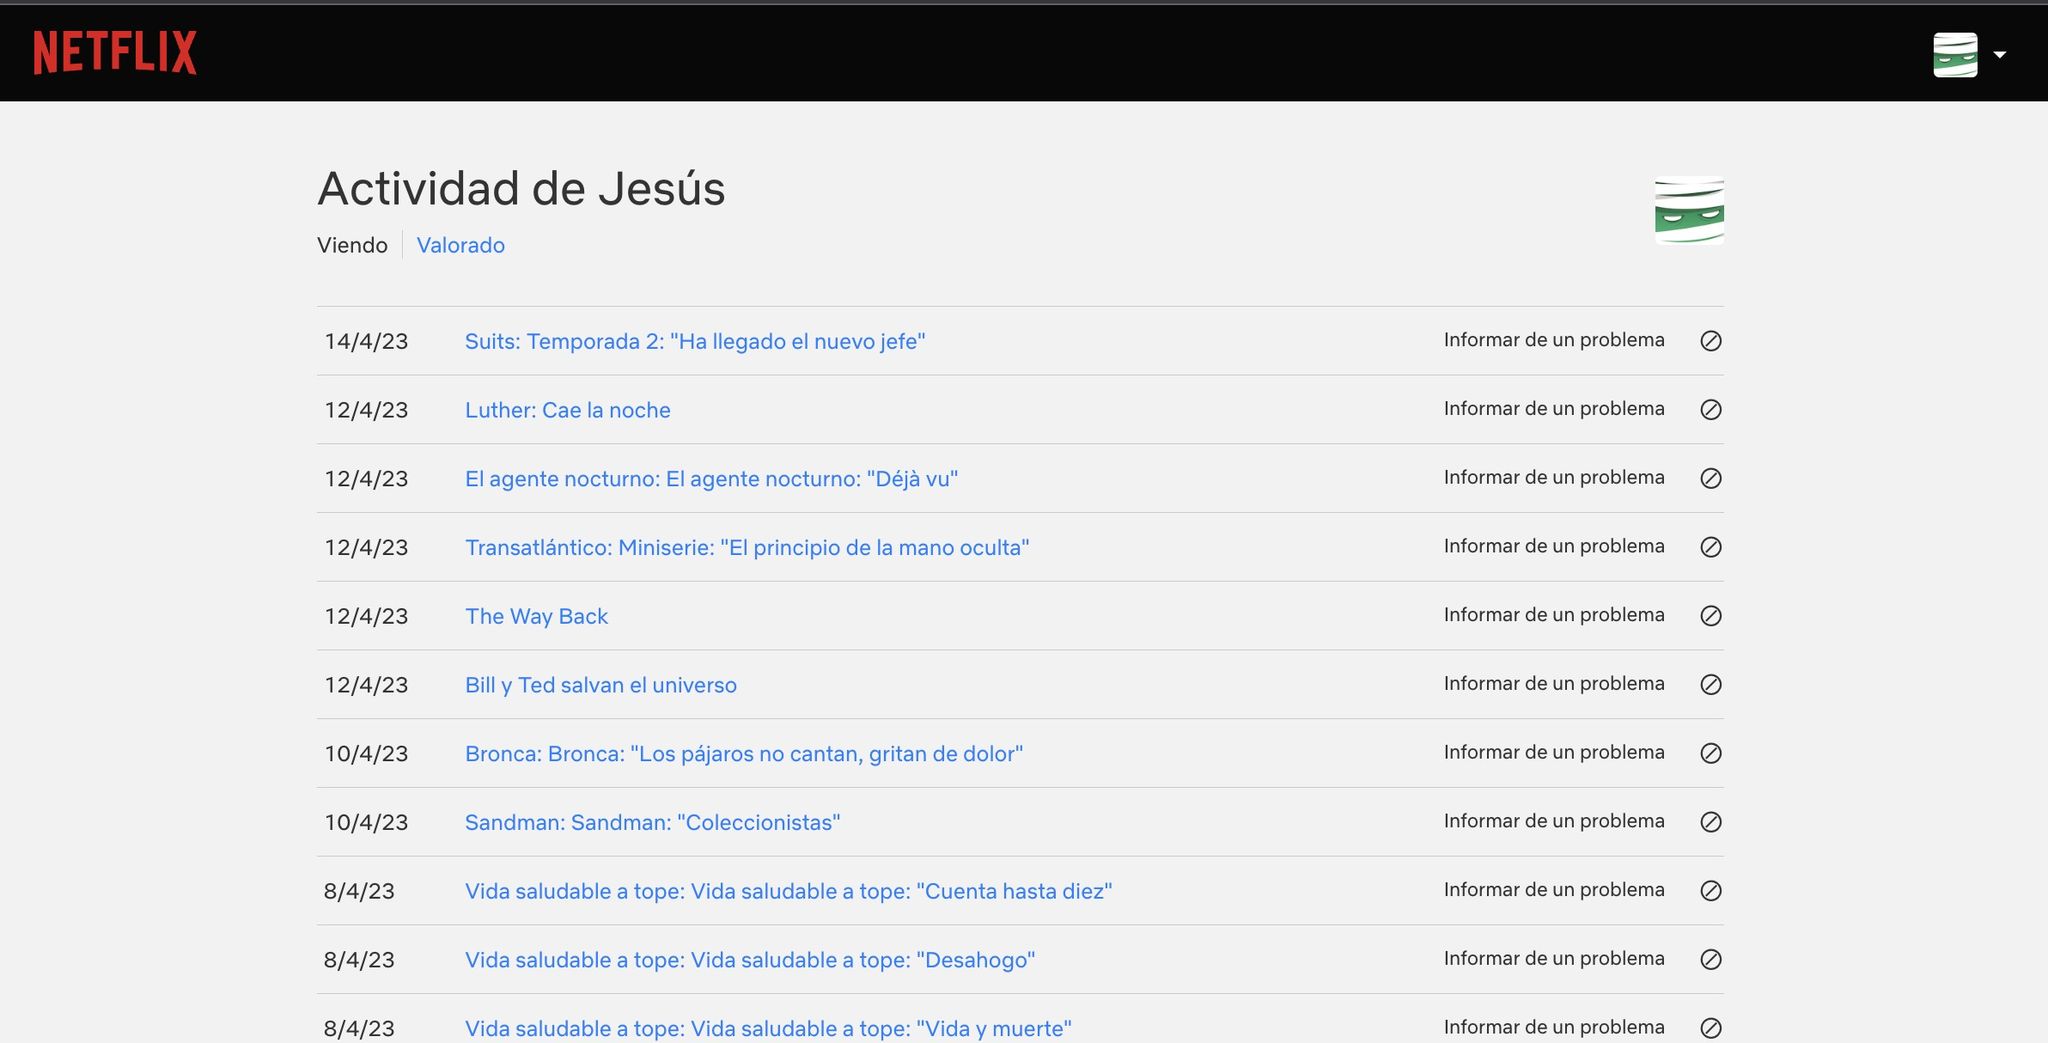The height and width of the screenshot is (1043, 2048).
Task: Hide Bill y Ted salvan el universo
Action: 1710,685
